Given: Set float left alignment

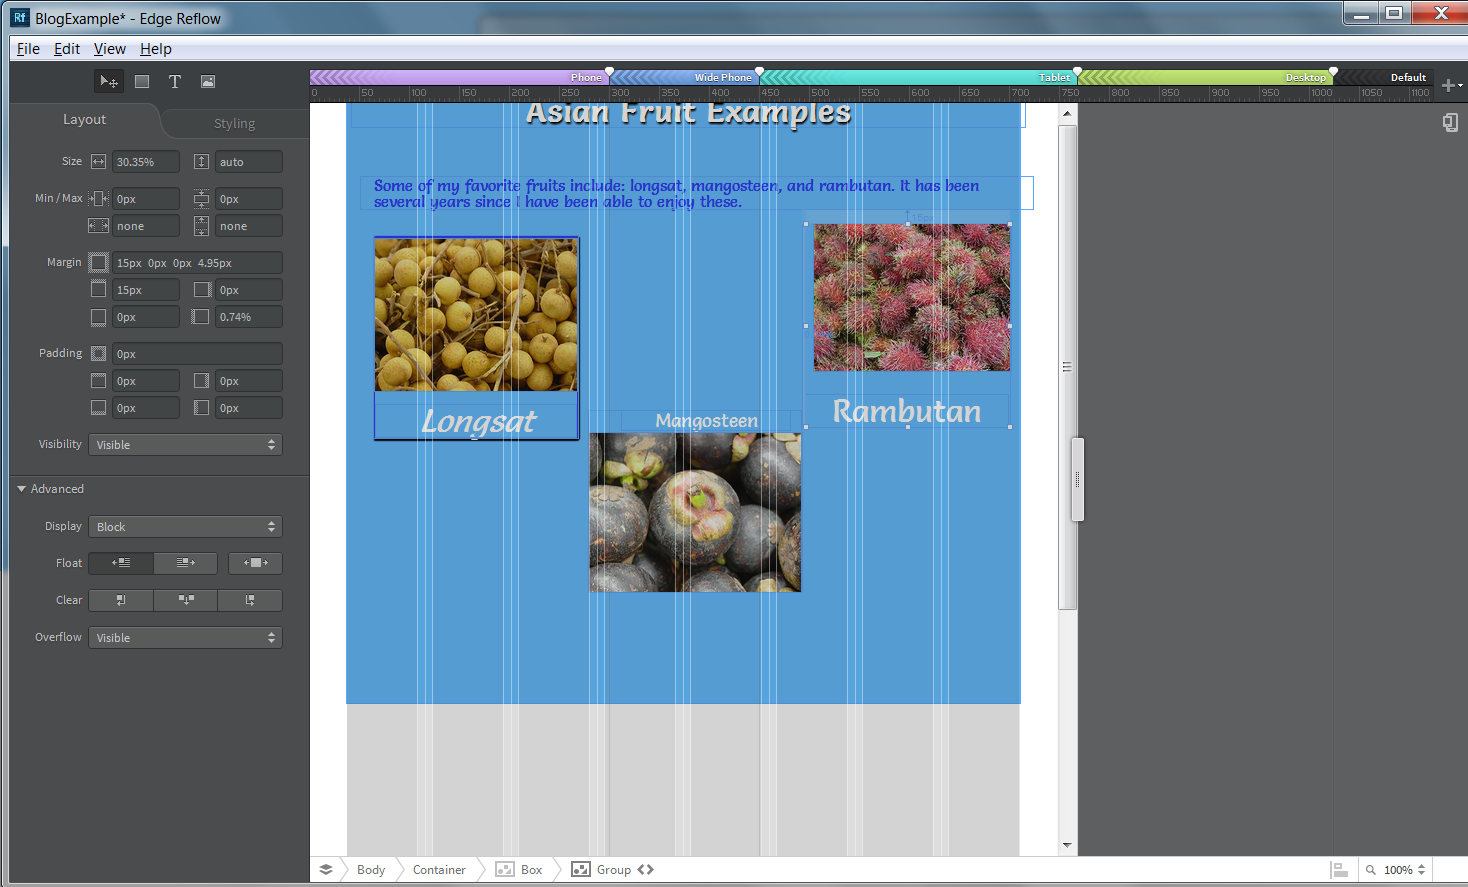Looking at the screenshot, I should [x=121, y=563].
